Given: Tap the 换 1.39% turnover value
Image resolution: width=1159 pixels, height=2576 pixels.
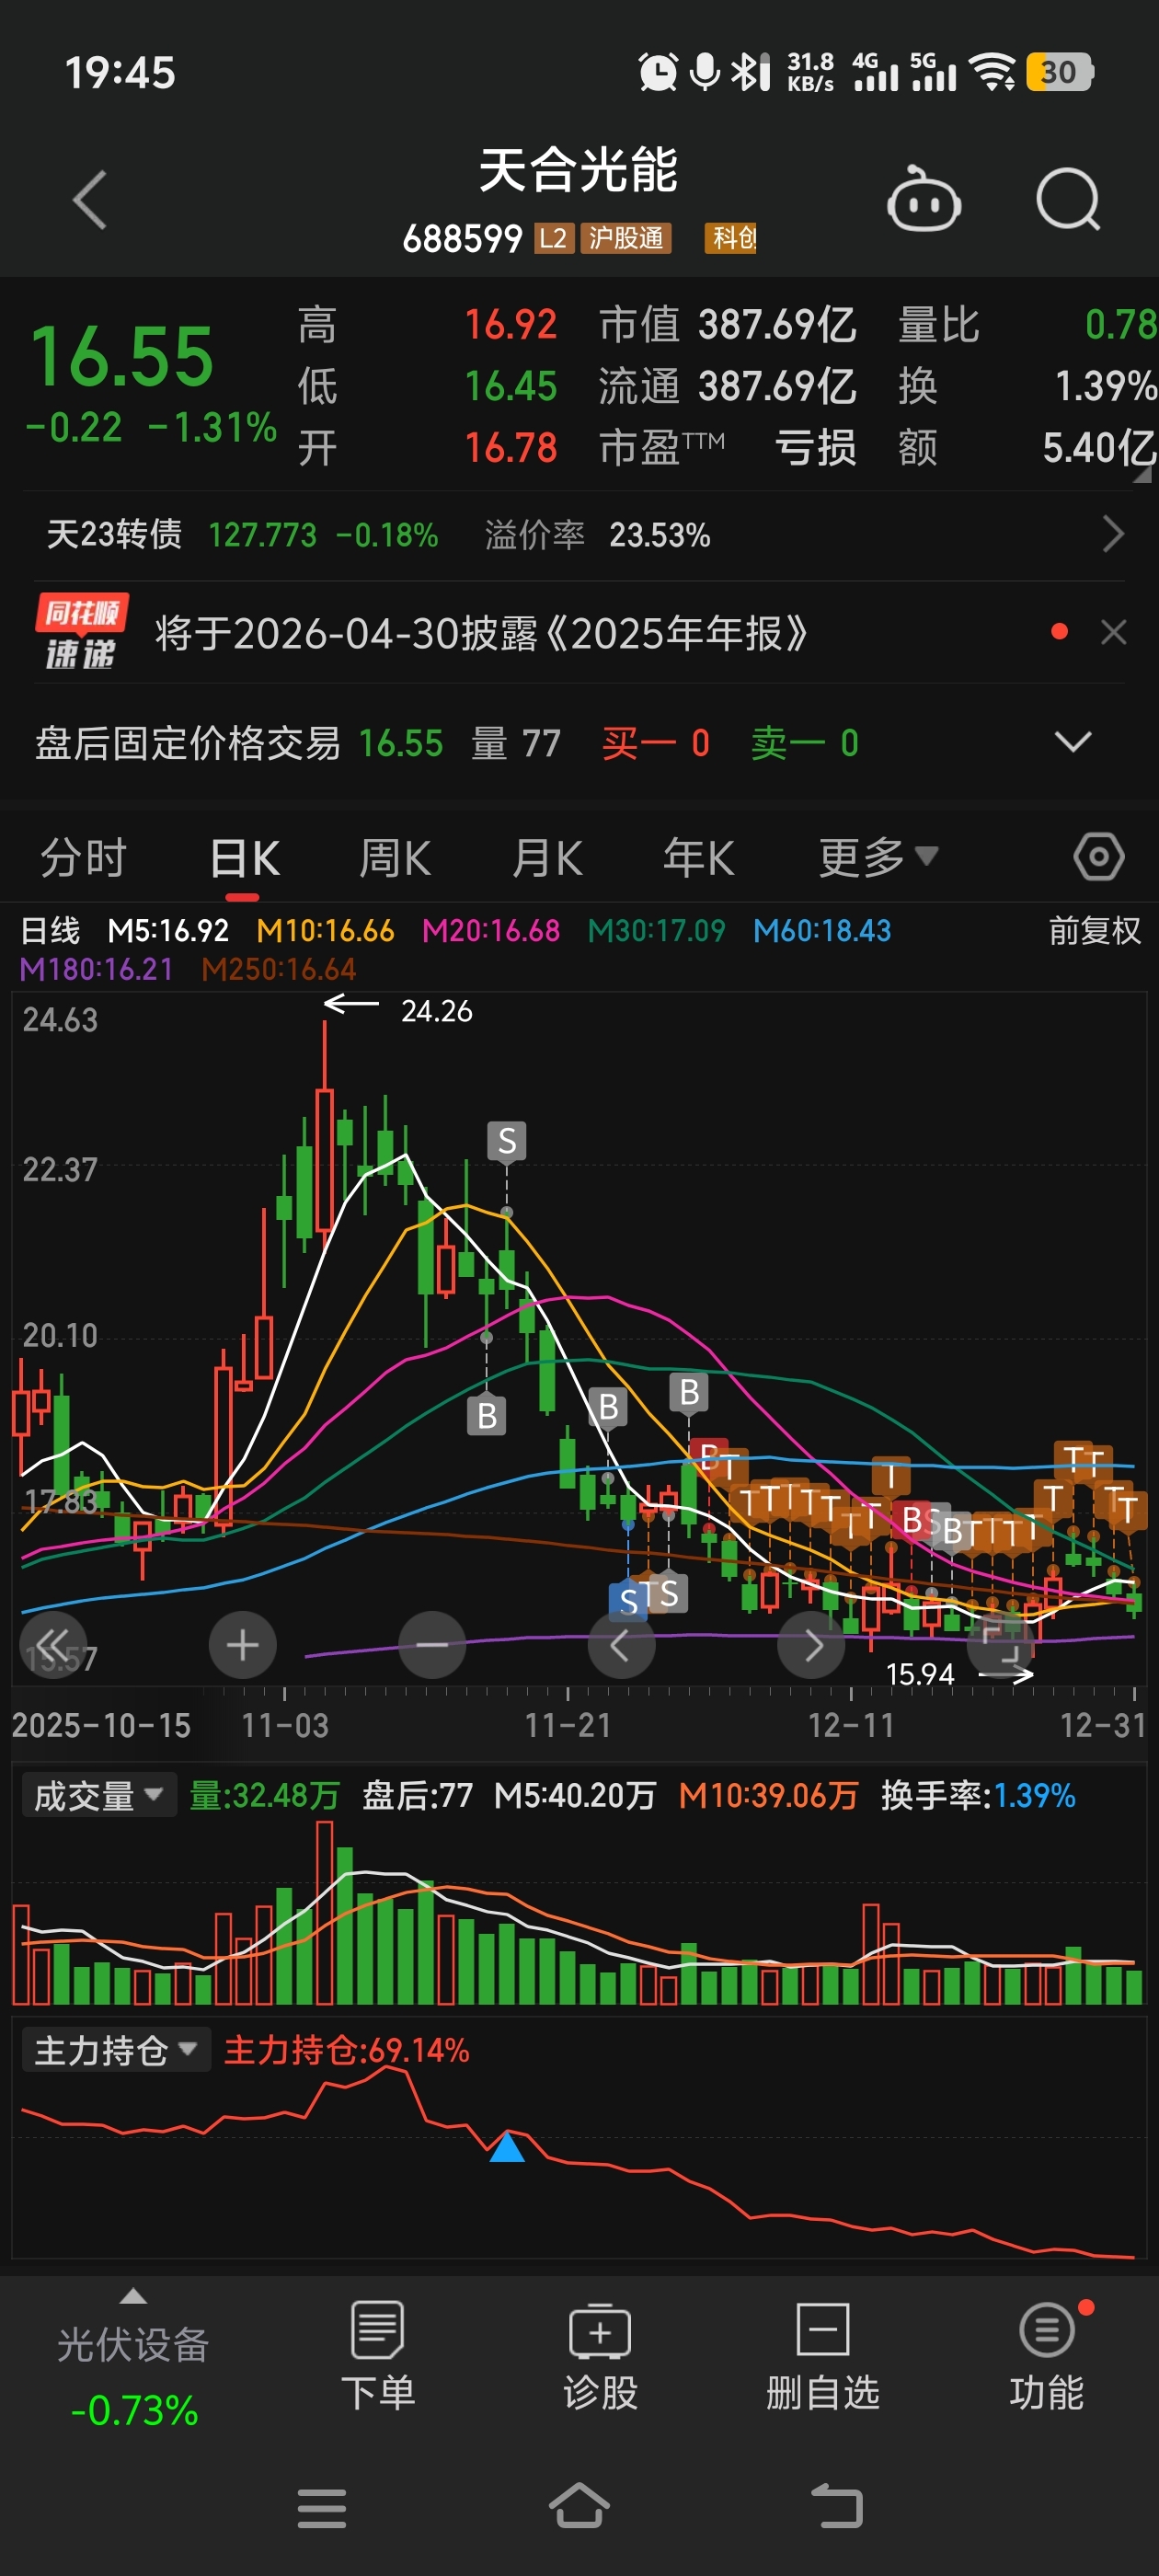Looking at the screenshot, I should click(x=1027, y=386).
